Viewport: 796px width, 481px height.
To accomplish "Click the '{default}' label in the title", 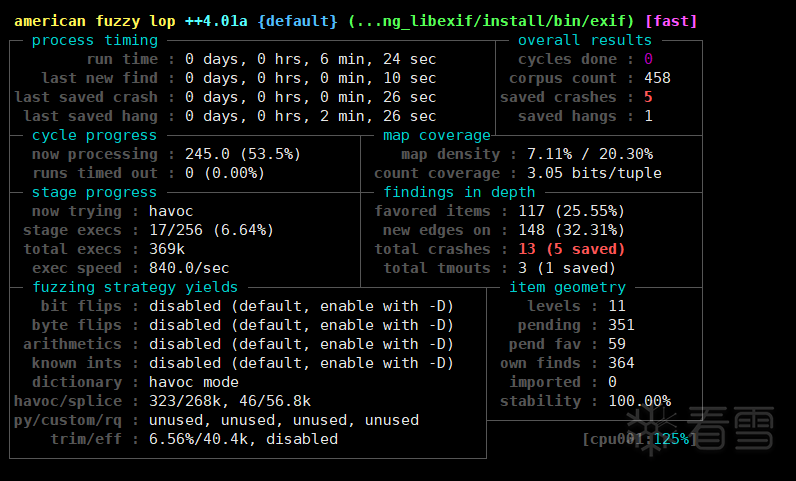I will click(x=297, y=21).
